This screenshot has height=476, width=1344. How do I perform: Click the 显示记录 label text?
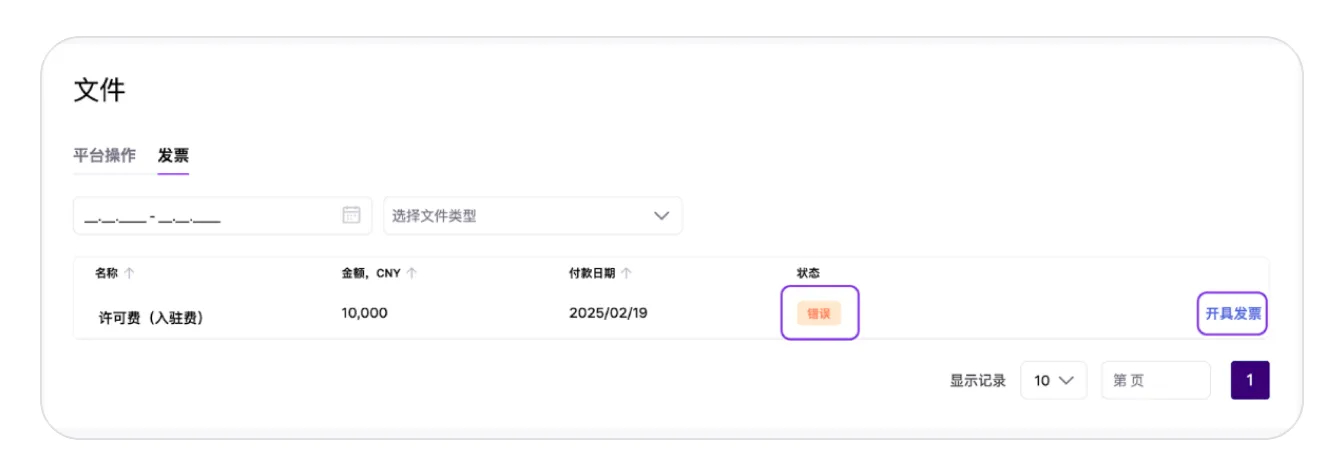[977, 380]
